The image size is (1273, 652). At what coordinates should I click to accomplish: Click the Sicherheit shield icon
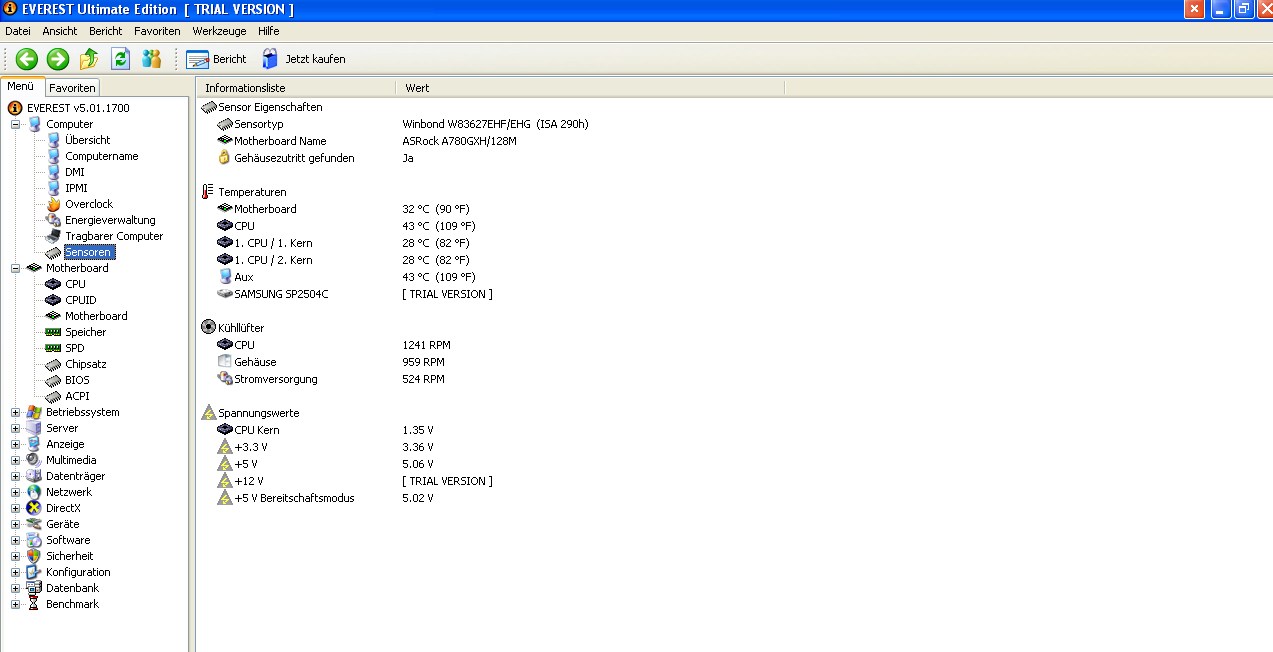coord(34,556)
